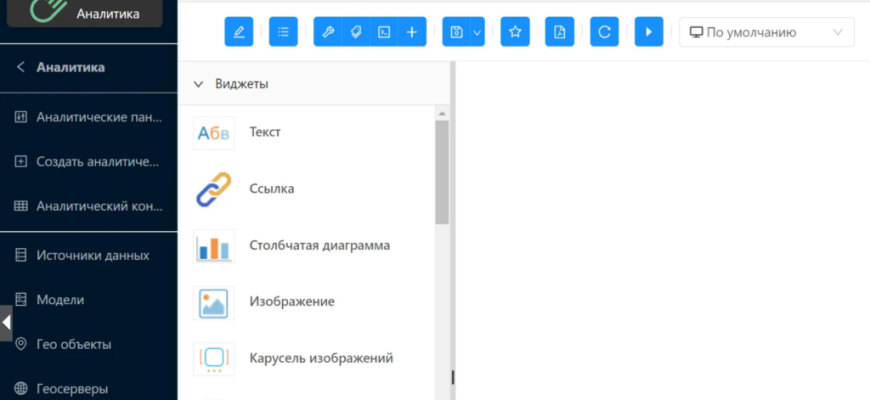Select the 'Столбчатая диаграмма' widget
The width and height of the screenshot is (870, 400).
318,245
